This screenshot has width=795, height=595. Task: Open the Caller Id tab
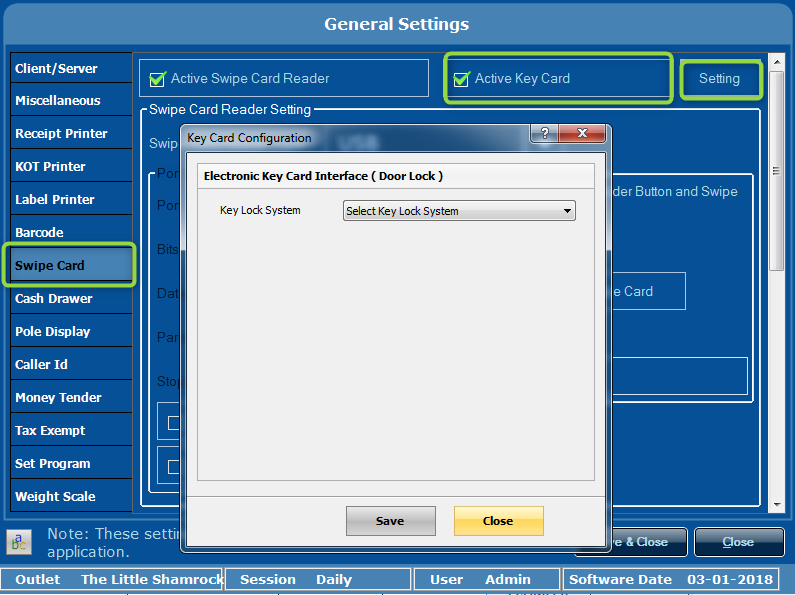[71, 364]
